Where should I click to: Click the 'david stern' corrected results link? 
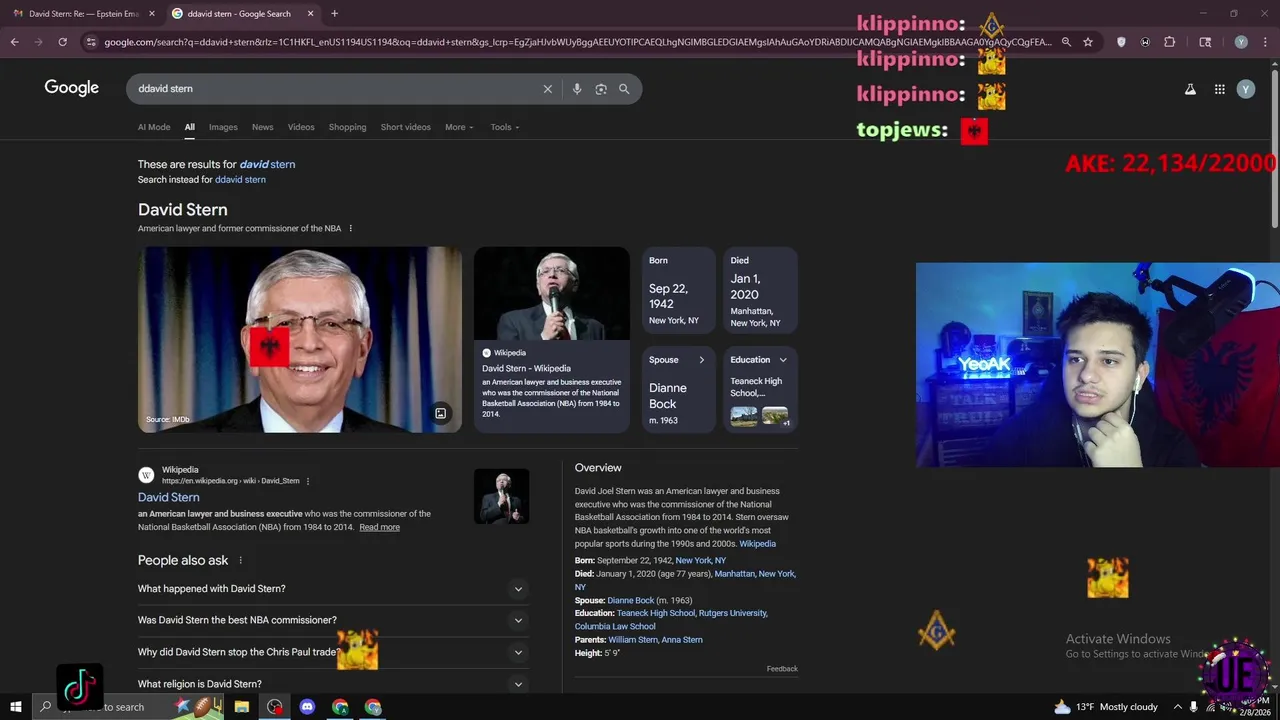[x=267, y=164]
